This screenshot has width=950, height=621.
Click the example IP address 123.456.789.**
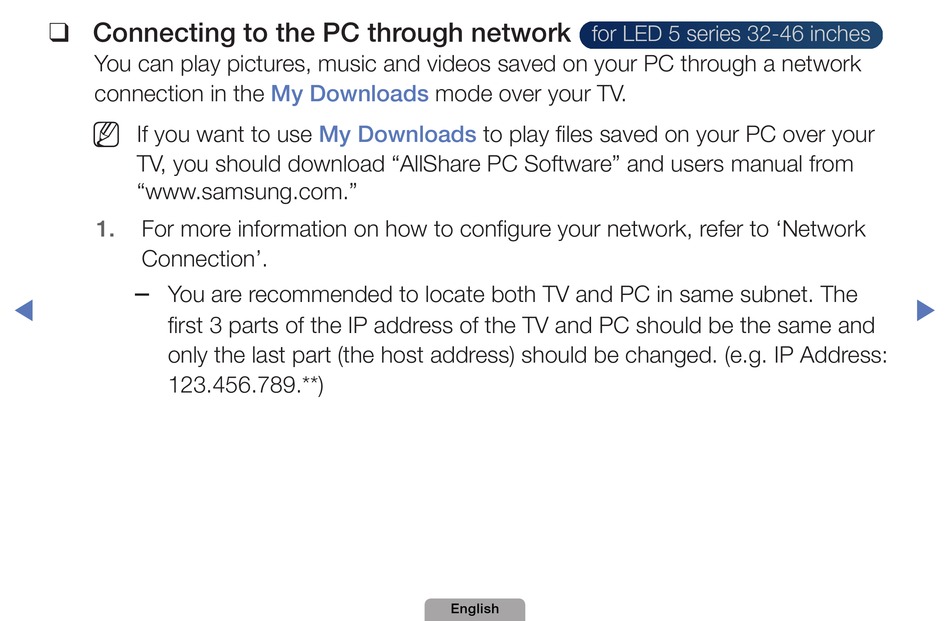(x=245, y=385)
